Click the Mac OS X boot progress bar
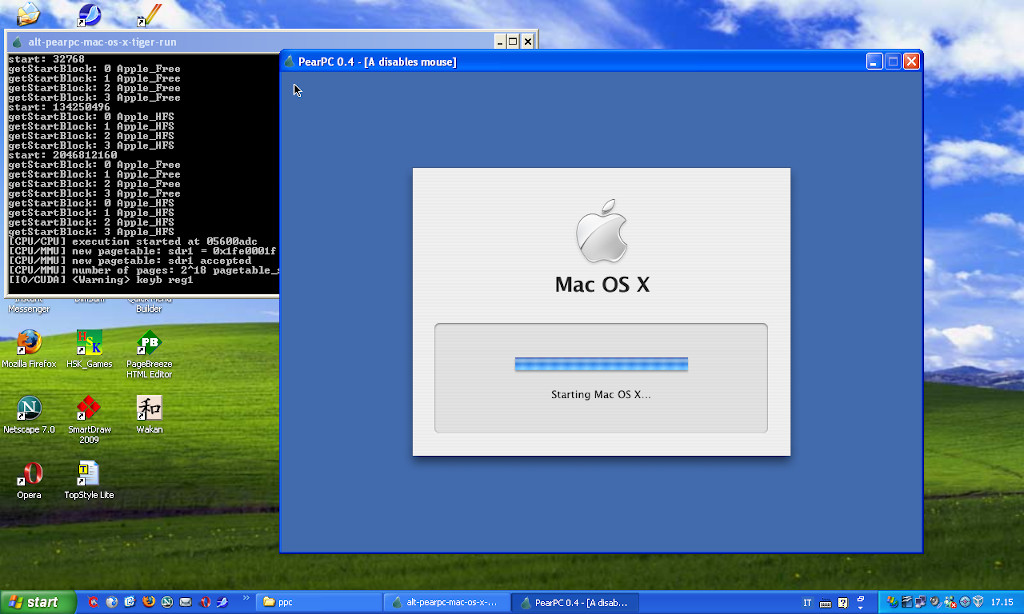Viewport: 1024px width, 614px height. point(601,364)
